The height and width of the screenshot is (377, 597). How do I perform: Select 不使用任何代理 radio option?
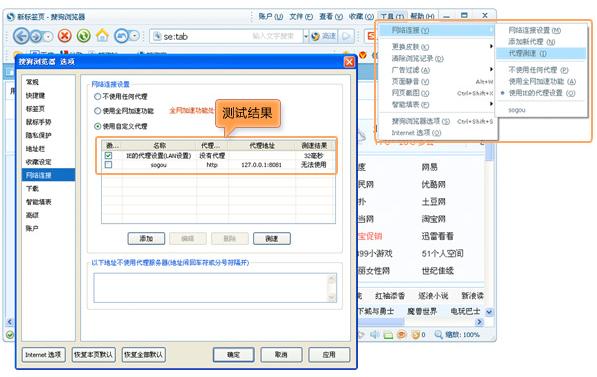click(x=97, y=97)
